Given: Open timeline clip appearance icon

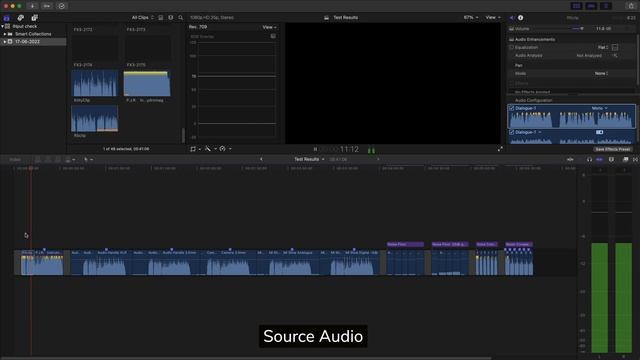Looking at the screenshot, I should coord(611,160).
